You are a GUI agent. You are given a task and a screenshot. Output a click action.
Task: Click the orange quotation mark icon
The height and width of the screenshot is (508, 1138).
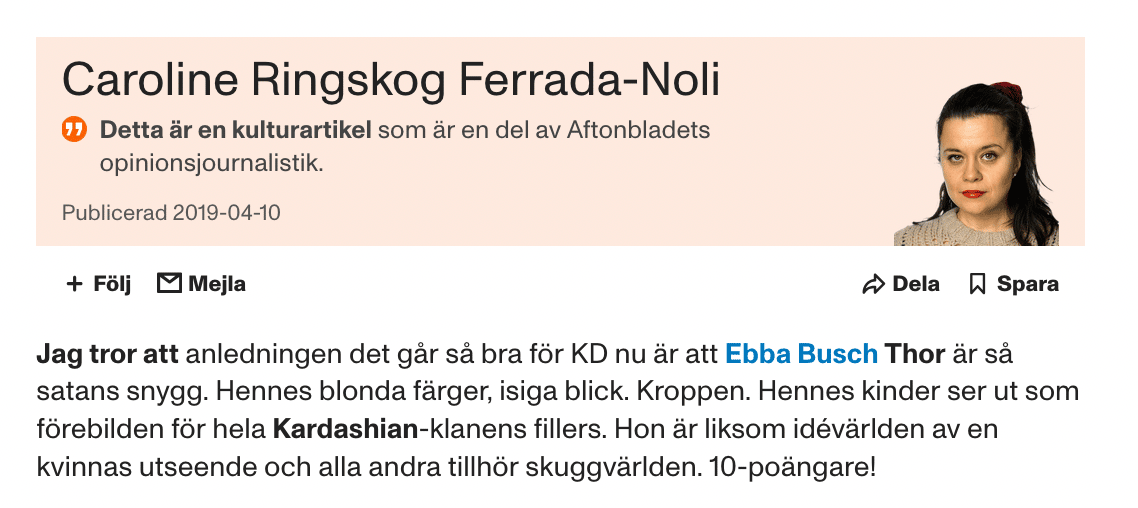click(x=74, y=129)
